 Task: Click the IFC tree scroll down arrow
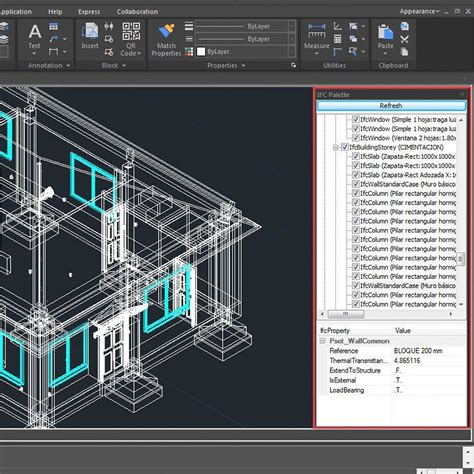461,304
